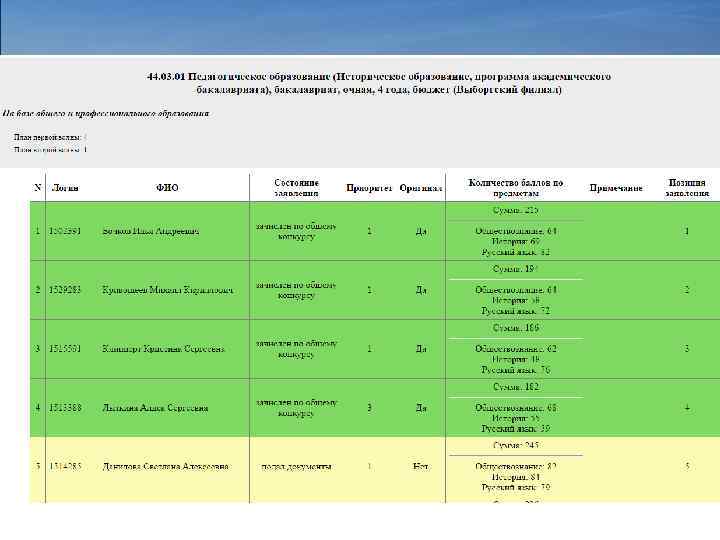Click the 'План второй волны' line

pyautogui.click(x=50, y=149)
